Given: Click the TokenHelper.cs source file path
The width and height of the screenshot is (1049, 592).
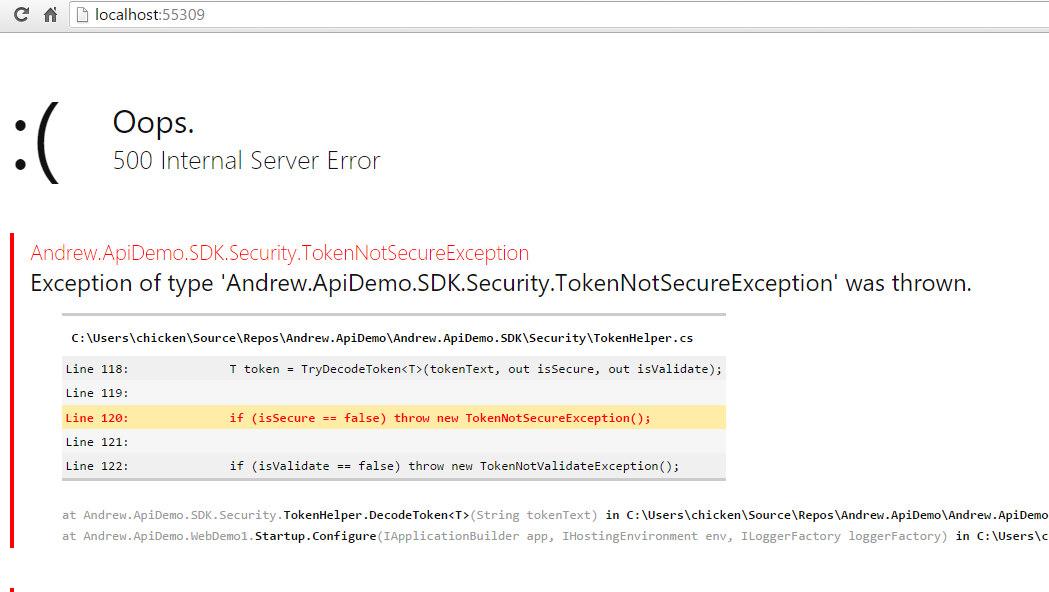Looking at the screenshot, I should 382,339.
